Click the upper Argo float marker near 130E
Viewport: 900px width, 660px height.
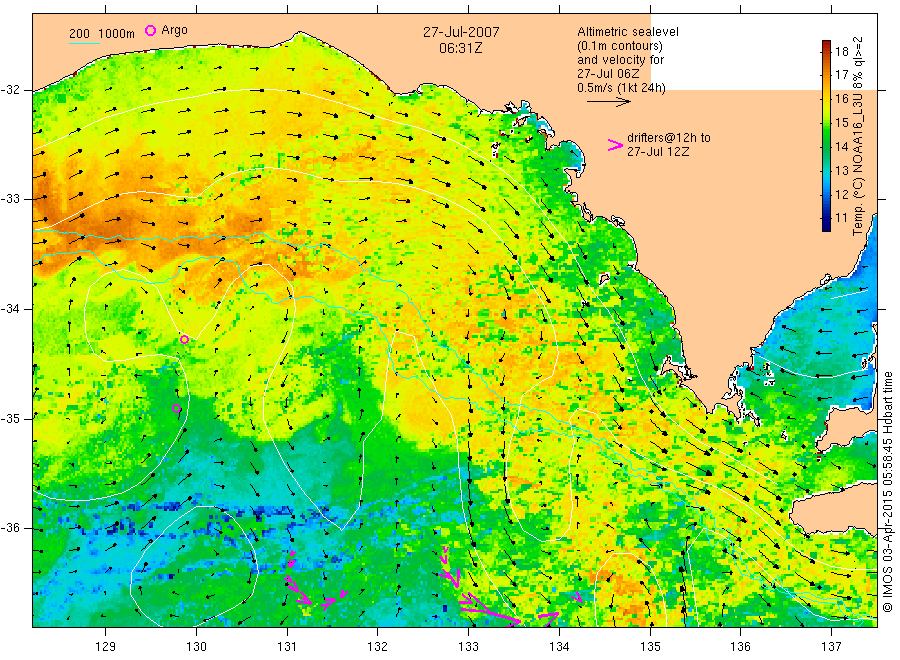(184, 340)
